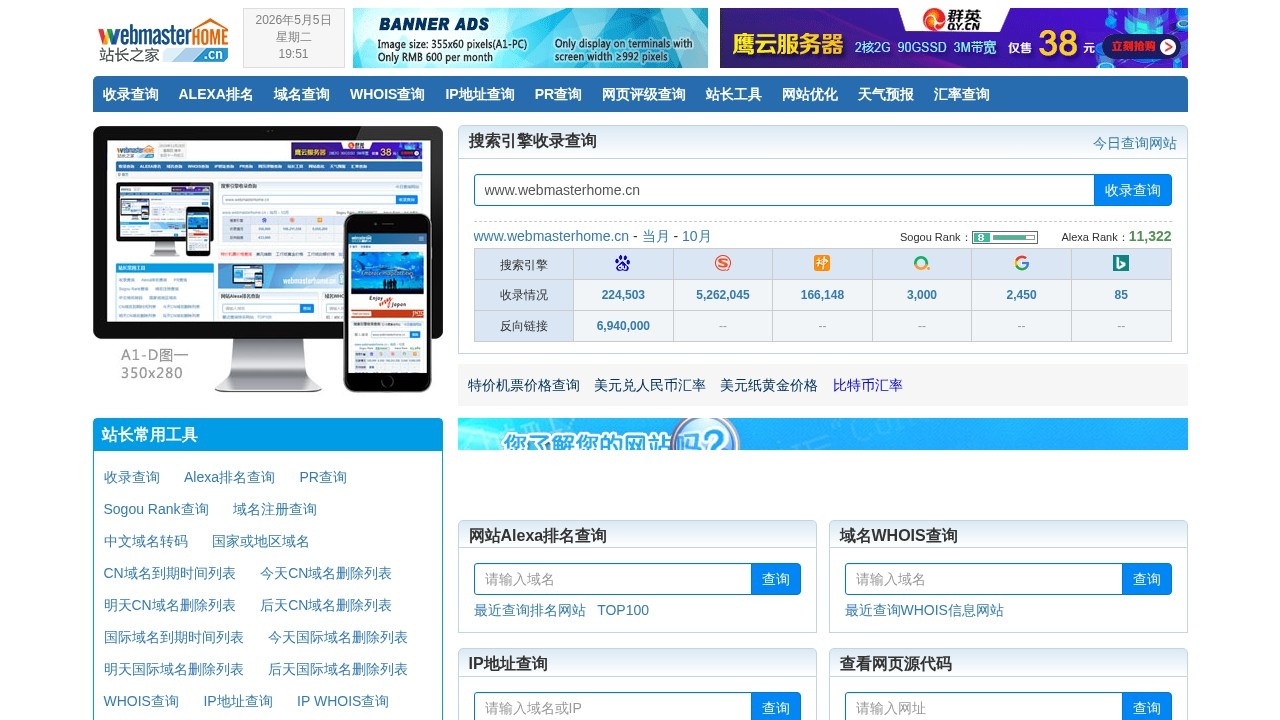Open 比特币汇率 link
The height and width of the screenshot is (720, 1280).
pos(868,385)
